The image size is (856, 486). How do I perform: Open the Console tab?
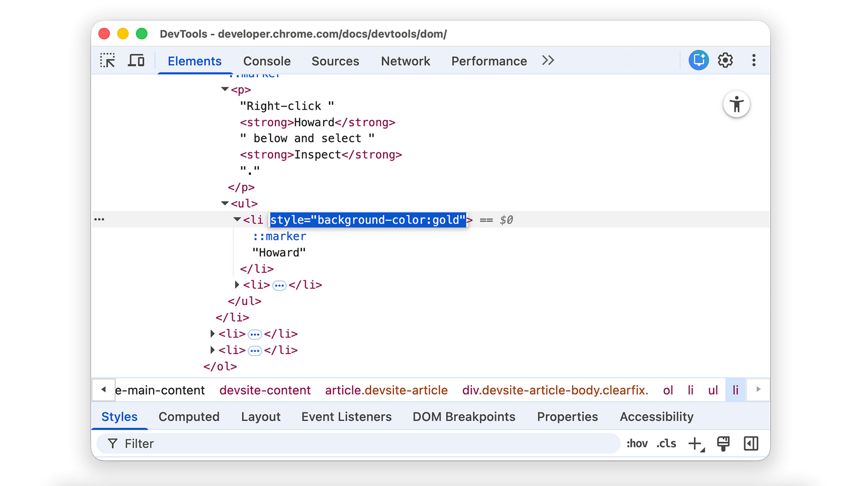[266, 61]
